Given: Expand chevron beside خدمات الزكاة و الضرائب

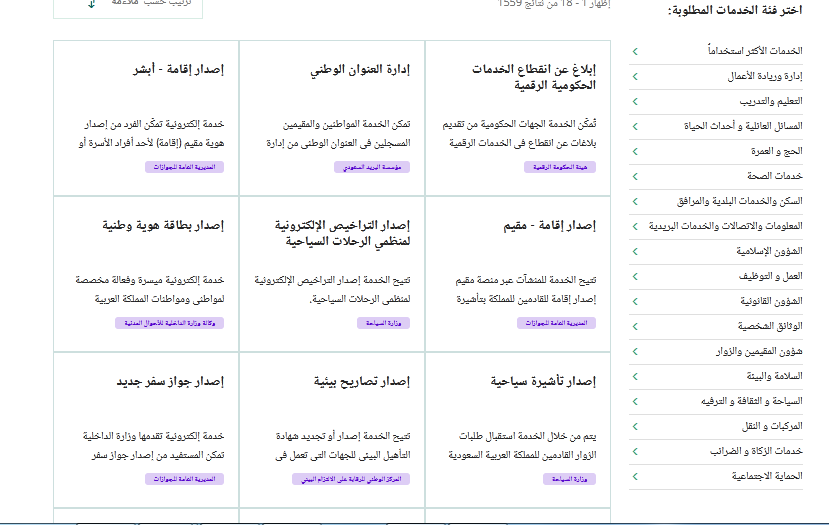Looking at the screenshot, I should 635,452.
